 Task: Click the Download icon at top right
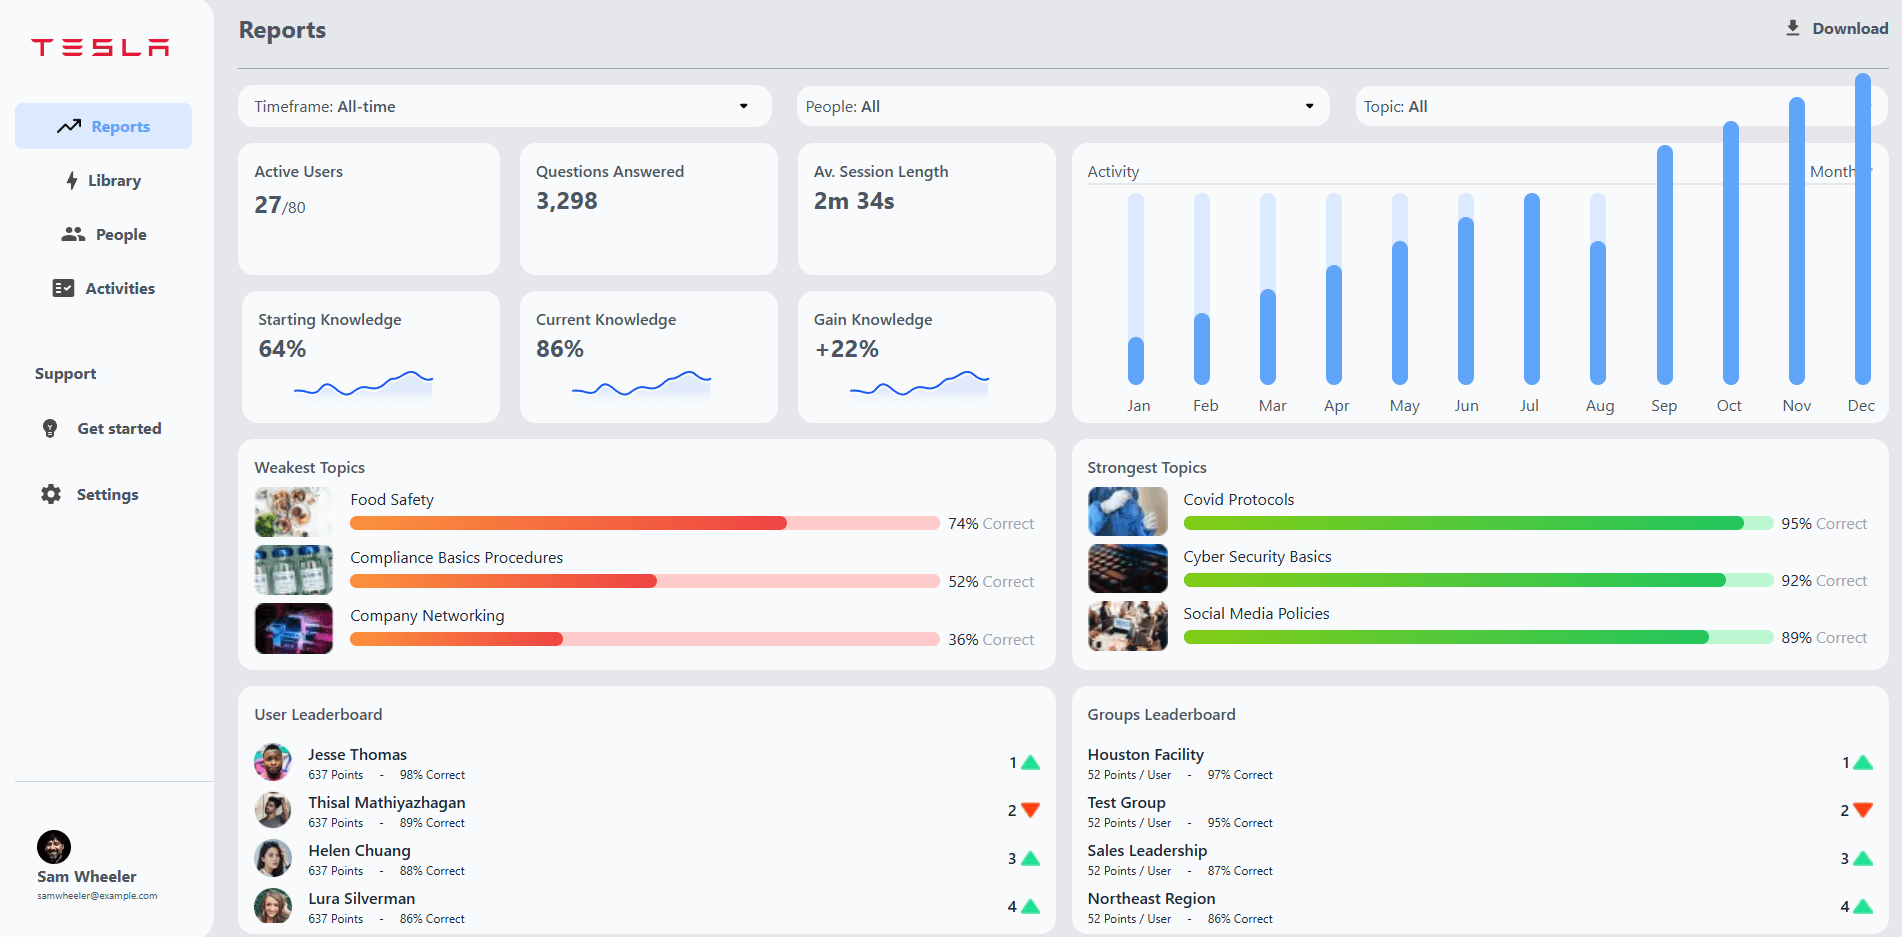coord(1792,27)
